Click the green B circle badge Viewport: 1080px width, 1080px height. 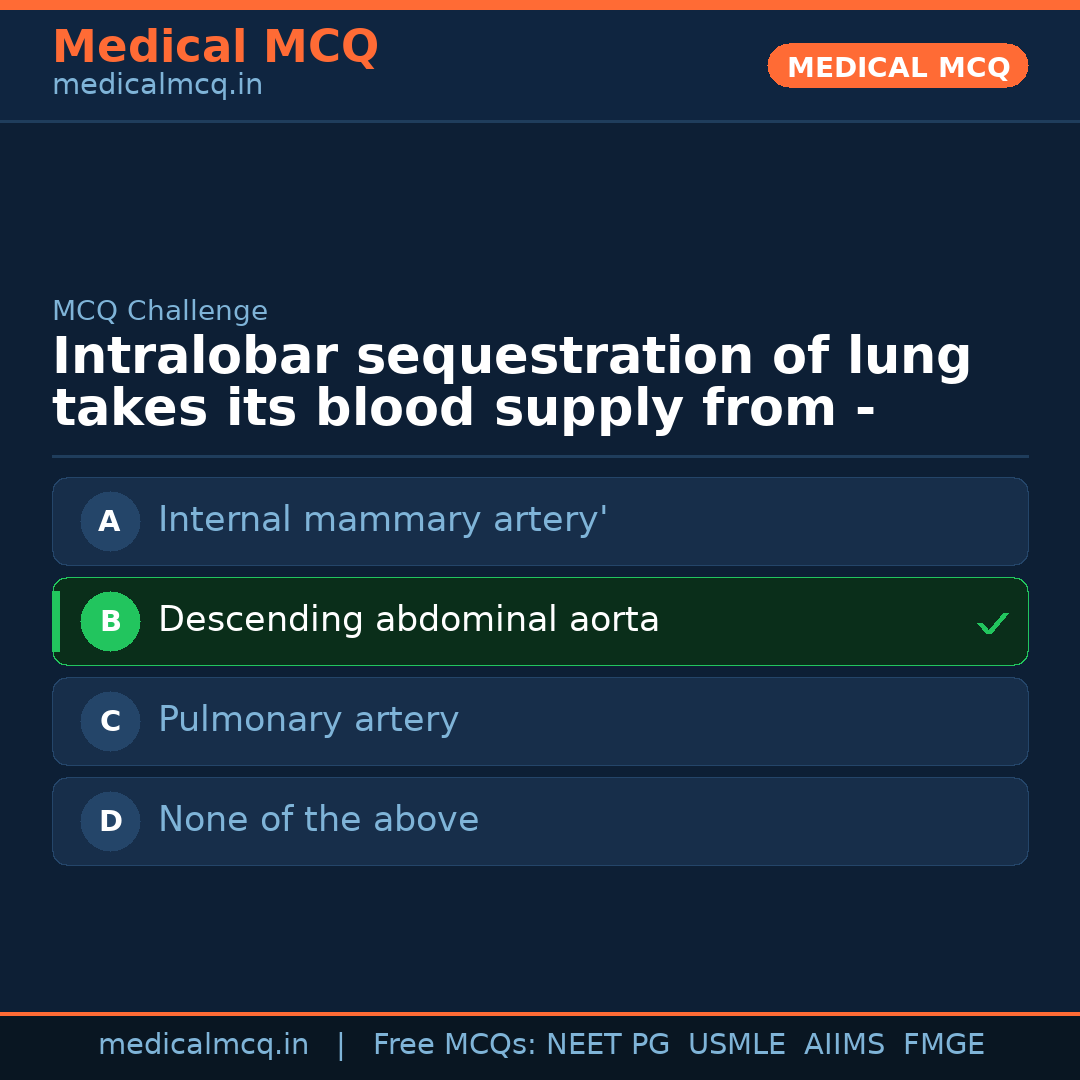tap(110, 621)
